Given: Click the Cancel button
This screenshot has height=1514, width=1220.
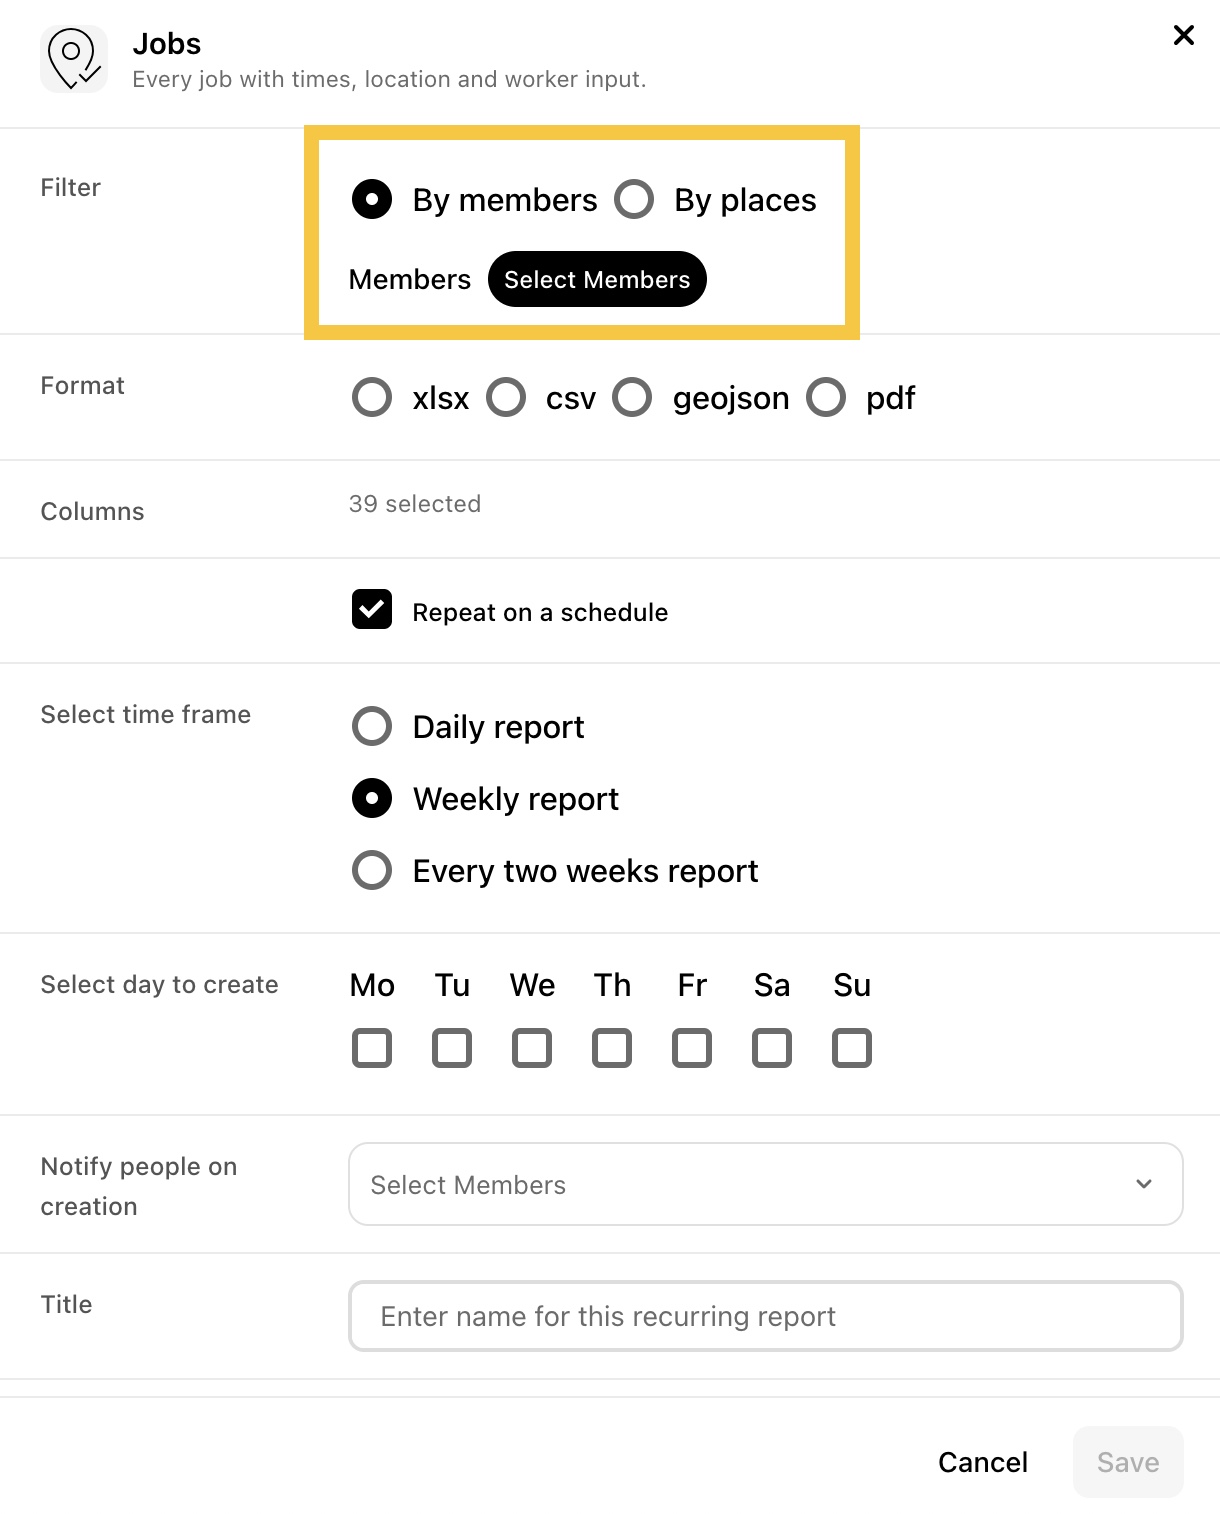Looking at the screenshot, I should 983,1462.
